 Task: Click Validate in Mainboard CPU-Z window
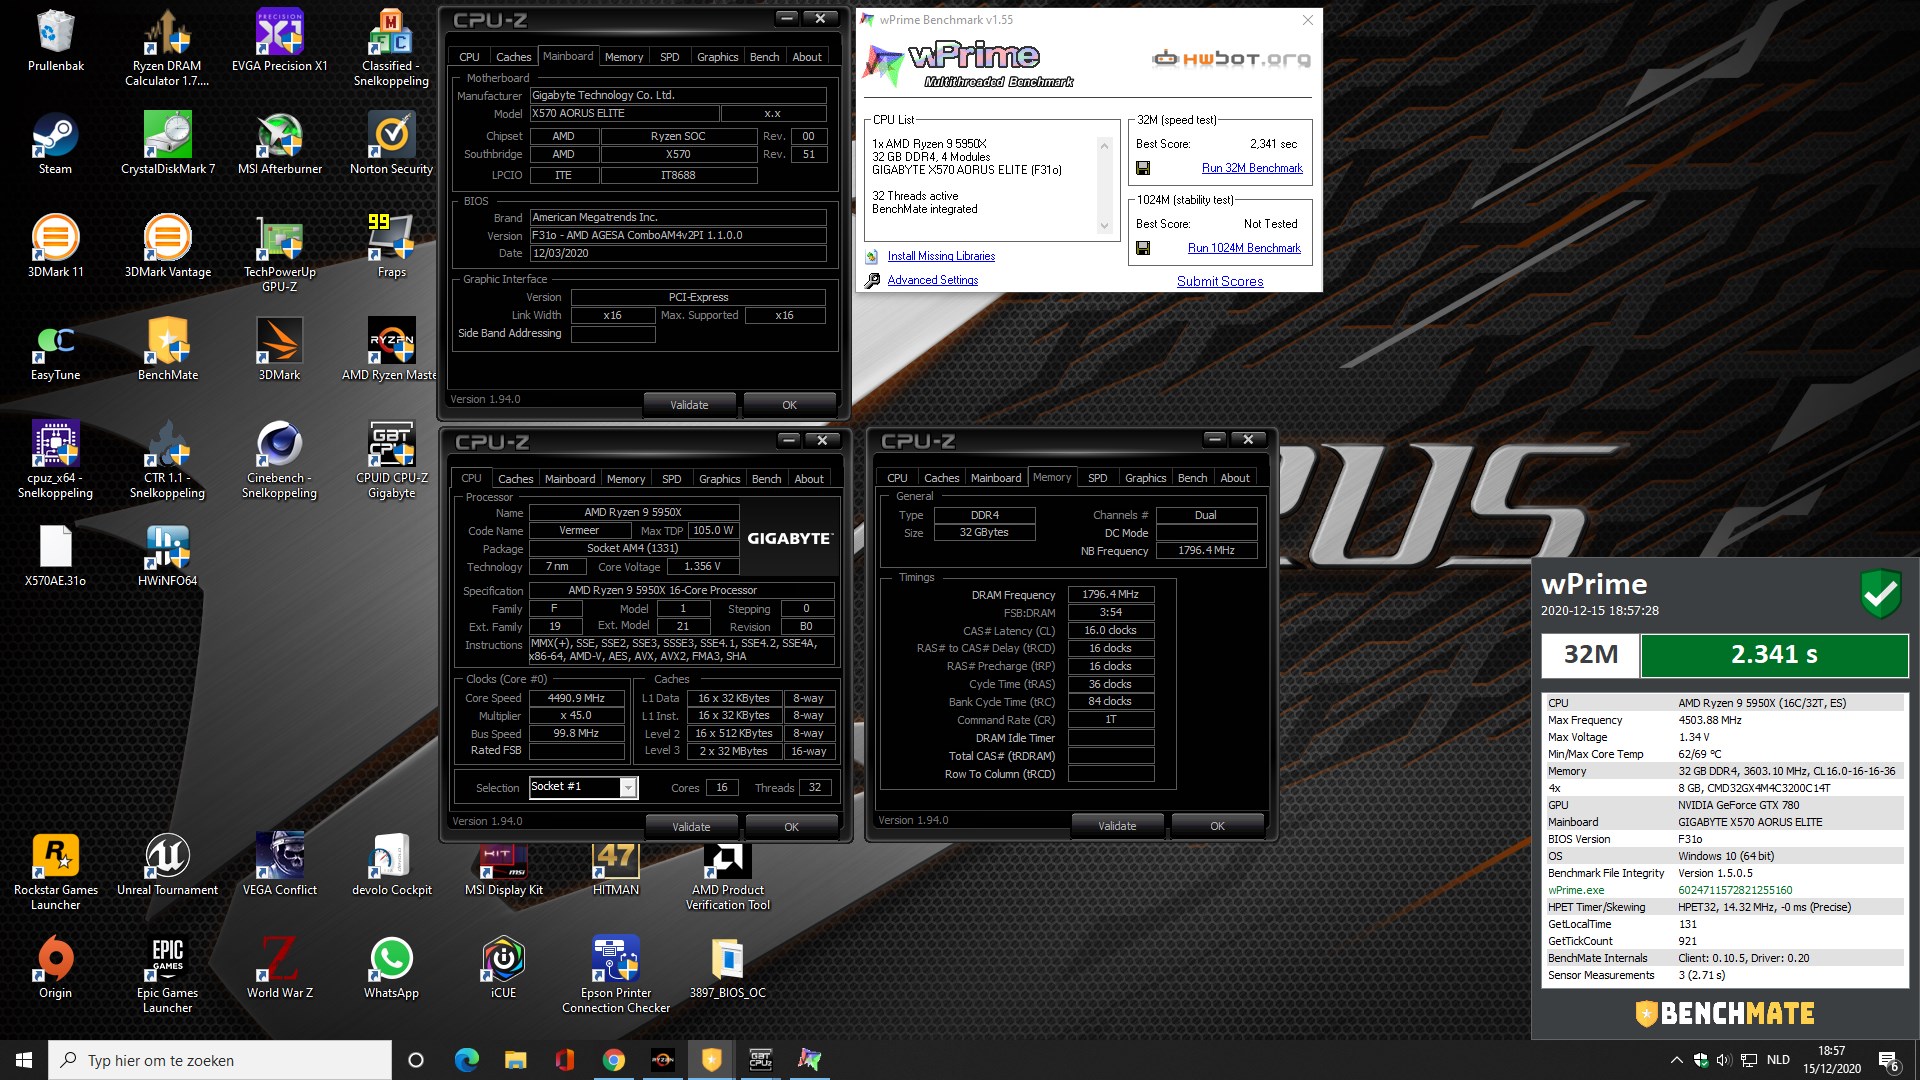pos(689,405)
